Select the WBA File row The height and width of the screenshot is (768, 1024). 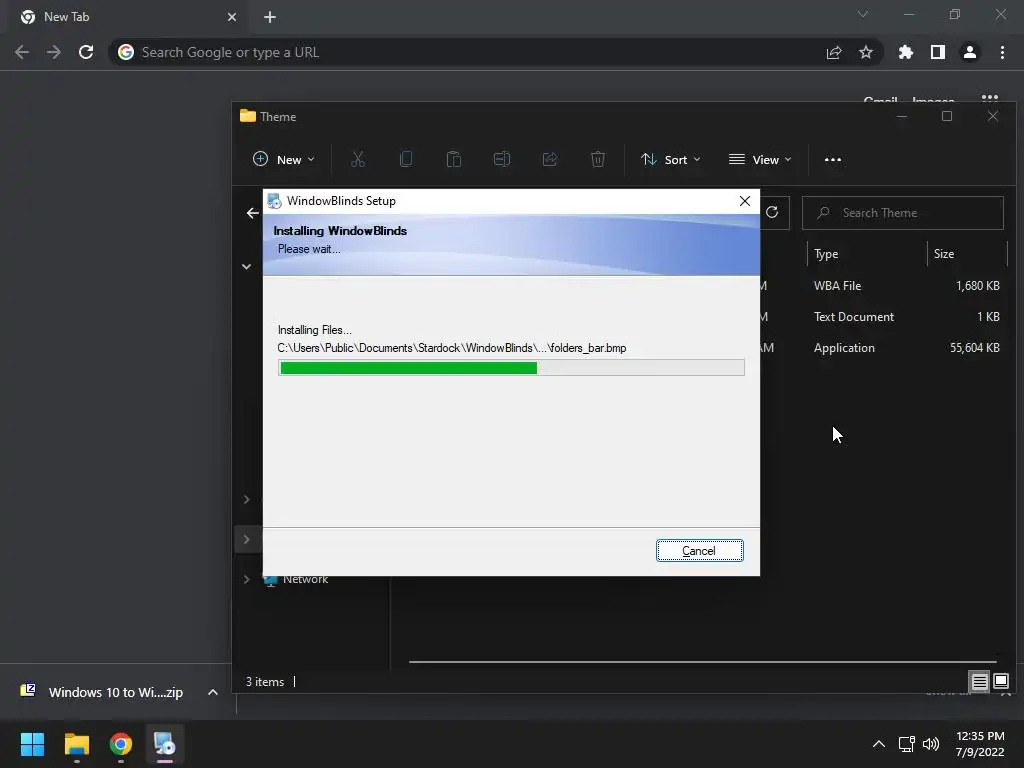pyautogui.click(x=882, y=285)
